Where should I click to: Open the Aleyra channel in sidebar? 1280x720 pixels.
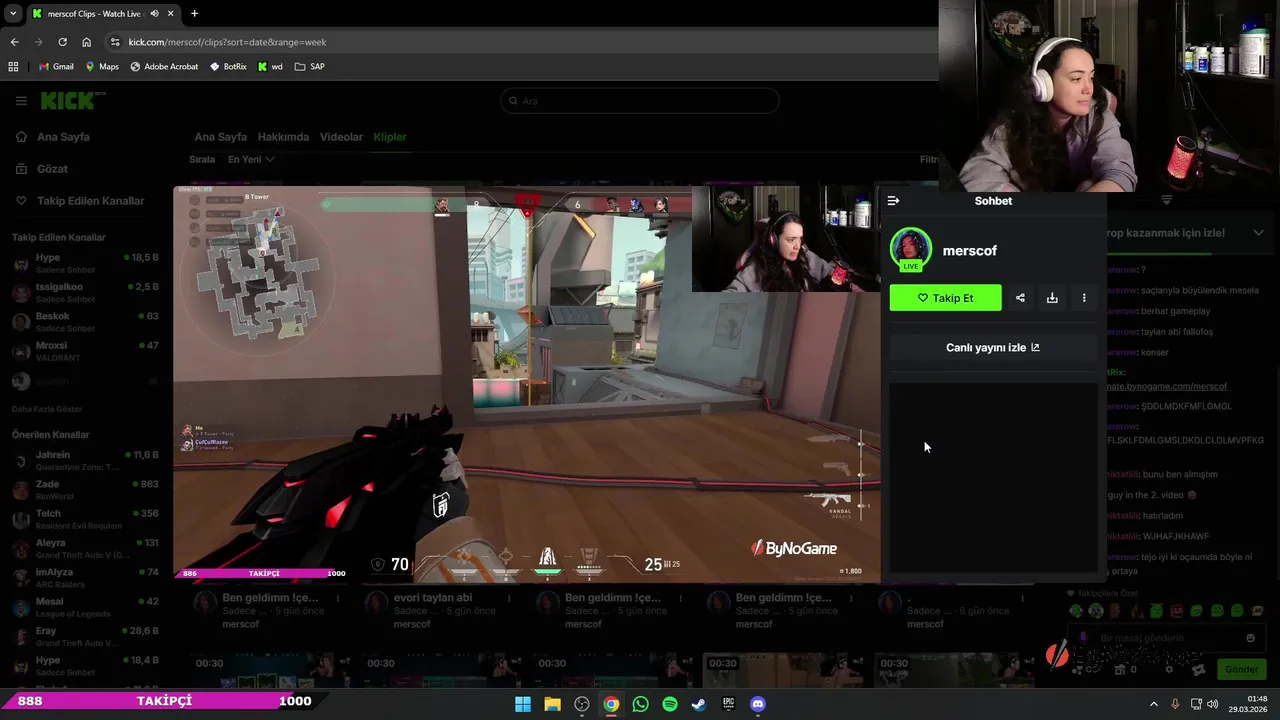point(85,548)
